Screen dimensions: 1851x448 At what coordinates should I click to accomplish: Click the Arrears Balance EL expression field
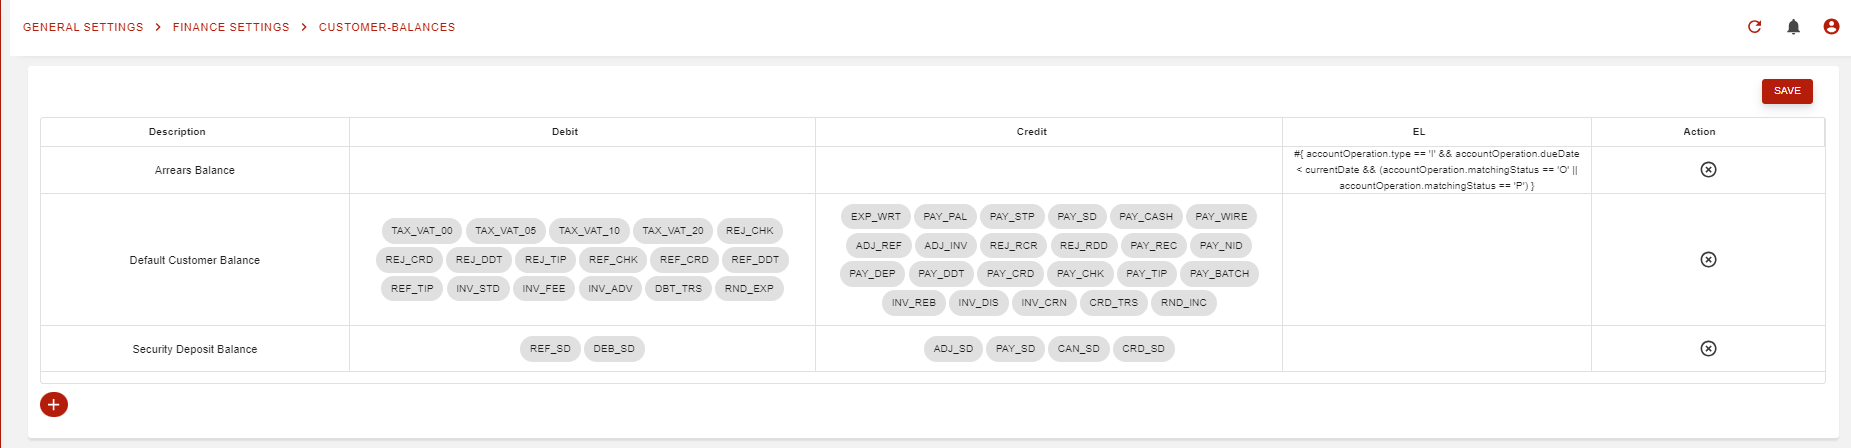pyautogui.click(x=1436, y=170)
